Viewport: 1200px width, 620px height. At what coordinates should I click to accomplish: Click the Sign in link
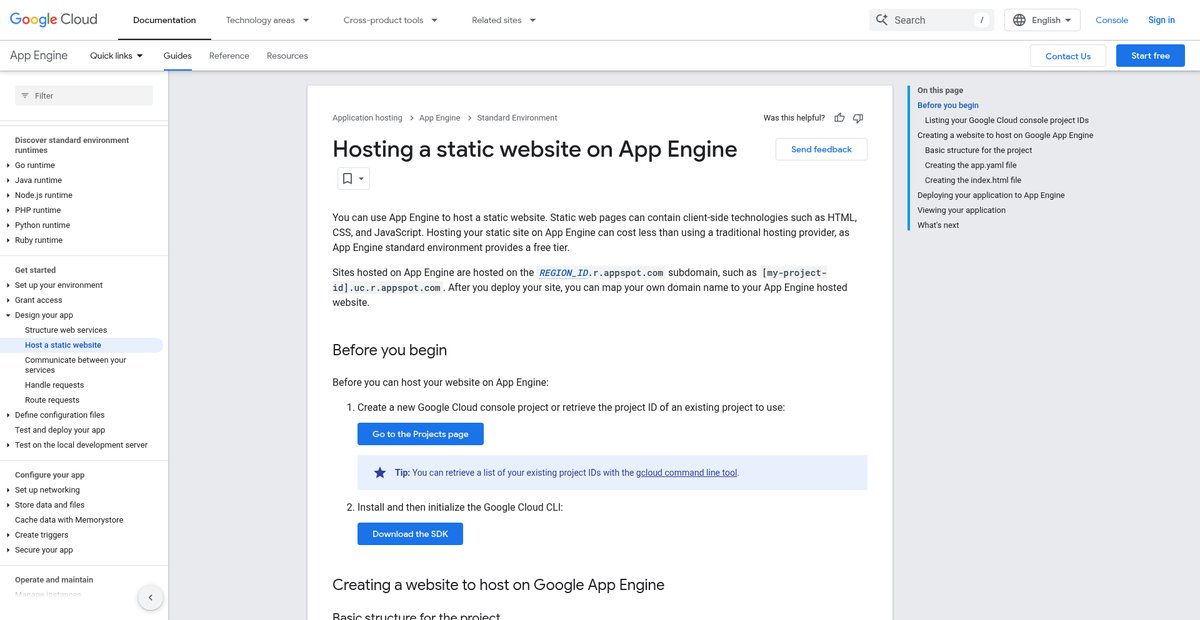[x=1162, y=20]
